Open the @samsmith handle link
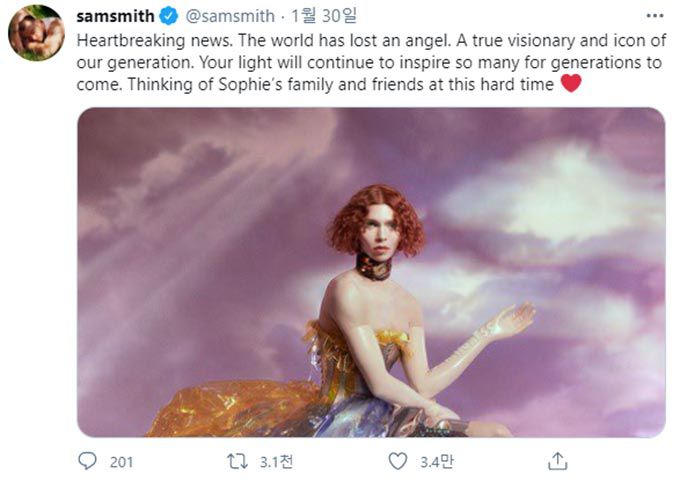This screenshot has width=680, height=480. [230, 17]
